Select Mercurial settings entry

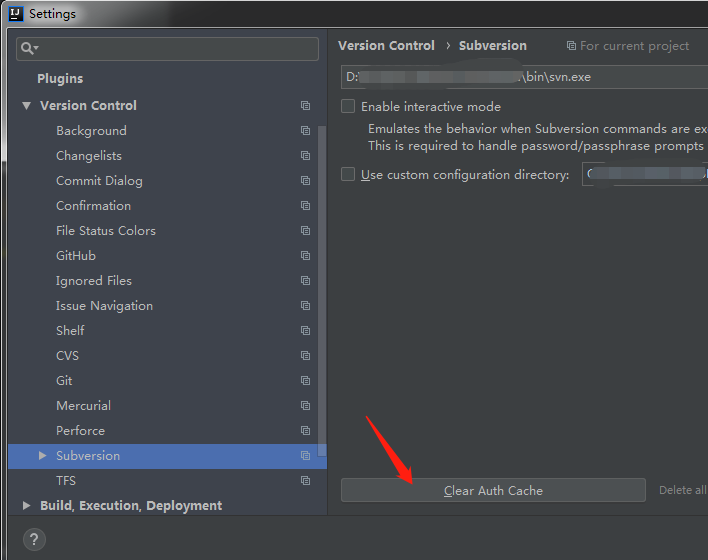click(84, 406)
